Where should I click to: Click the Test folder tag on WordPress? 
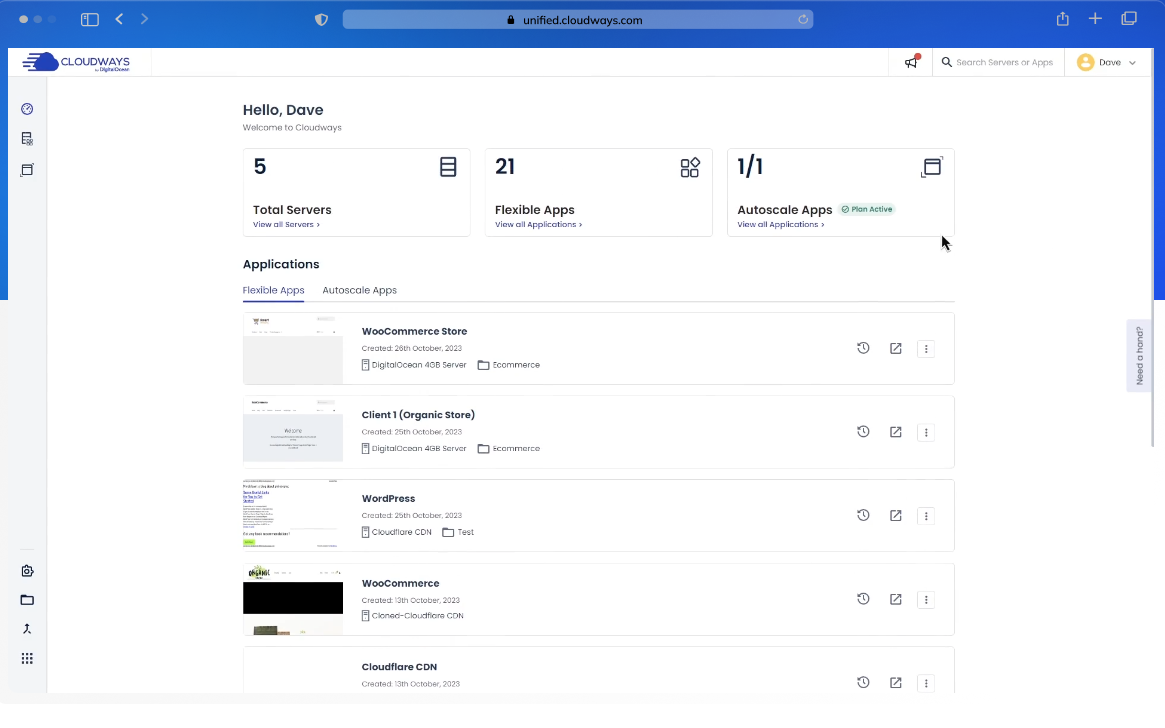(x=458, y=532)
